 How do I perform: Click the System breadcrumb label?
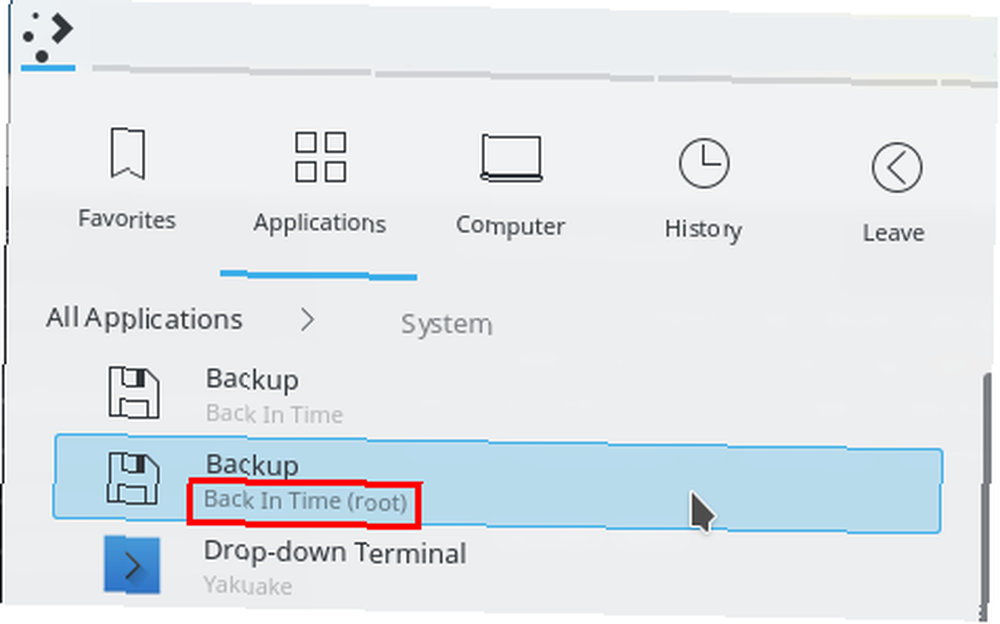(446, 324)
